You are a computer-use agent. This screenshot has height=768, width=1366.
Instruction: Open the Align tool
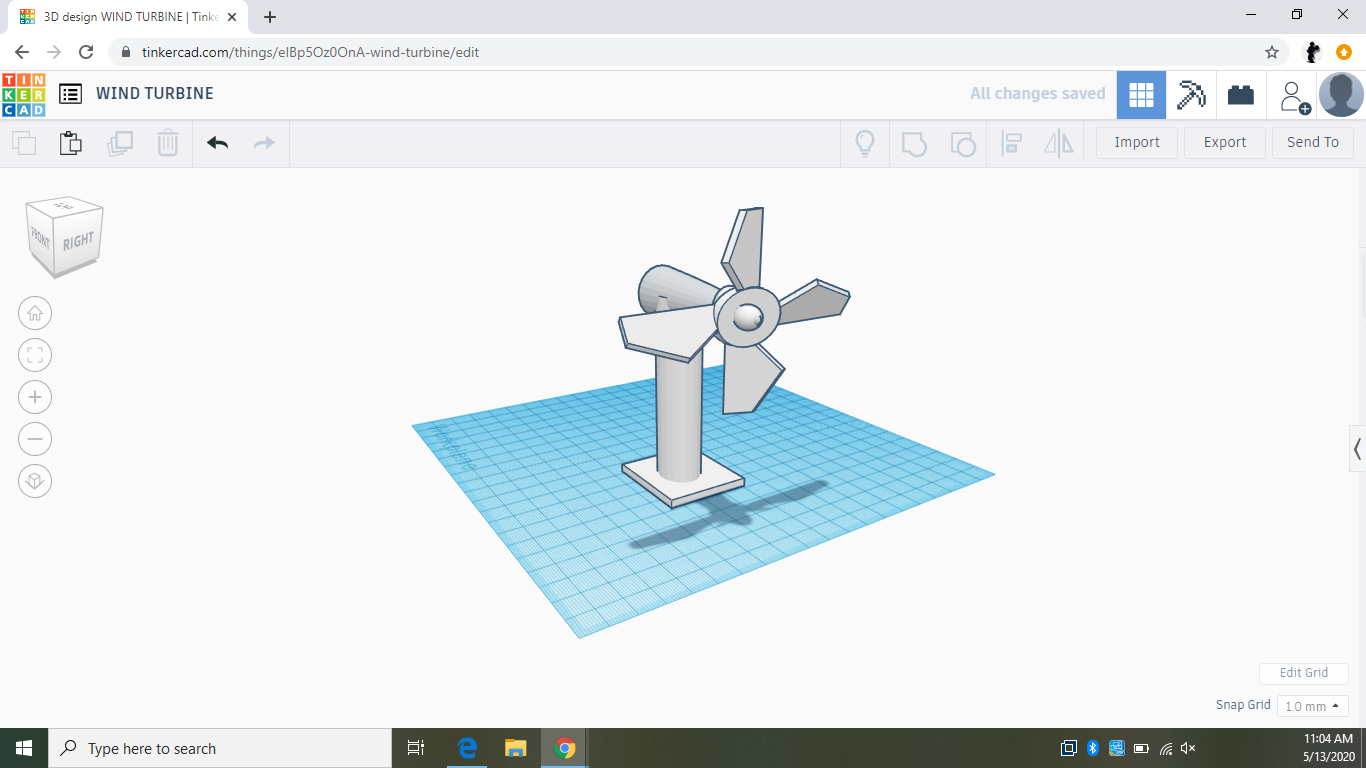pyautogui.click(x=1011, y=143)
